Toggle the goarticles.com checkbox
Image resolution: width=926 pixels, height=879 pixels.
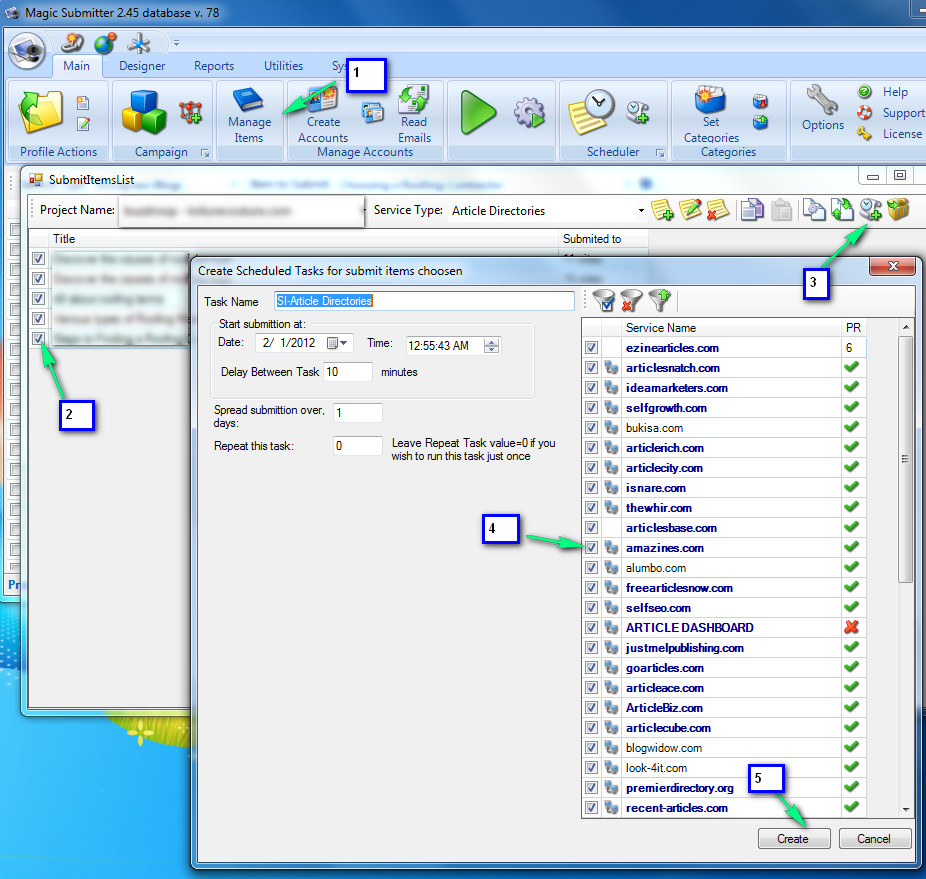coord(591,668)
